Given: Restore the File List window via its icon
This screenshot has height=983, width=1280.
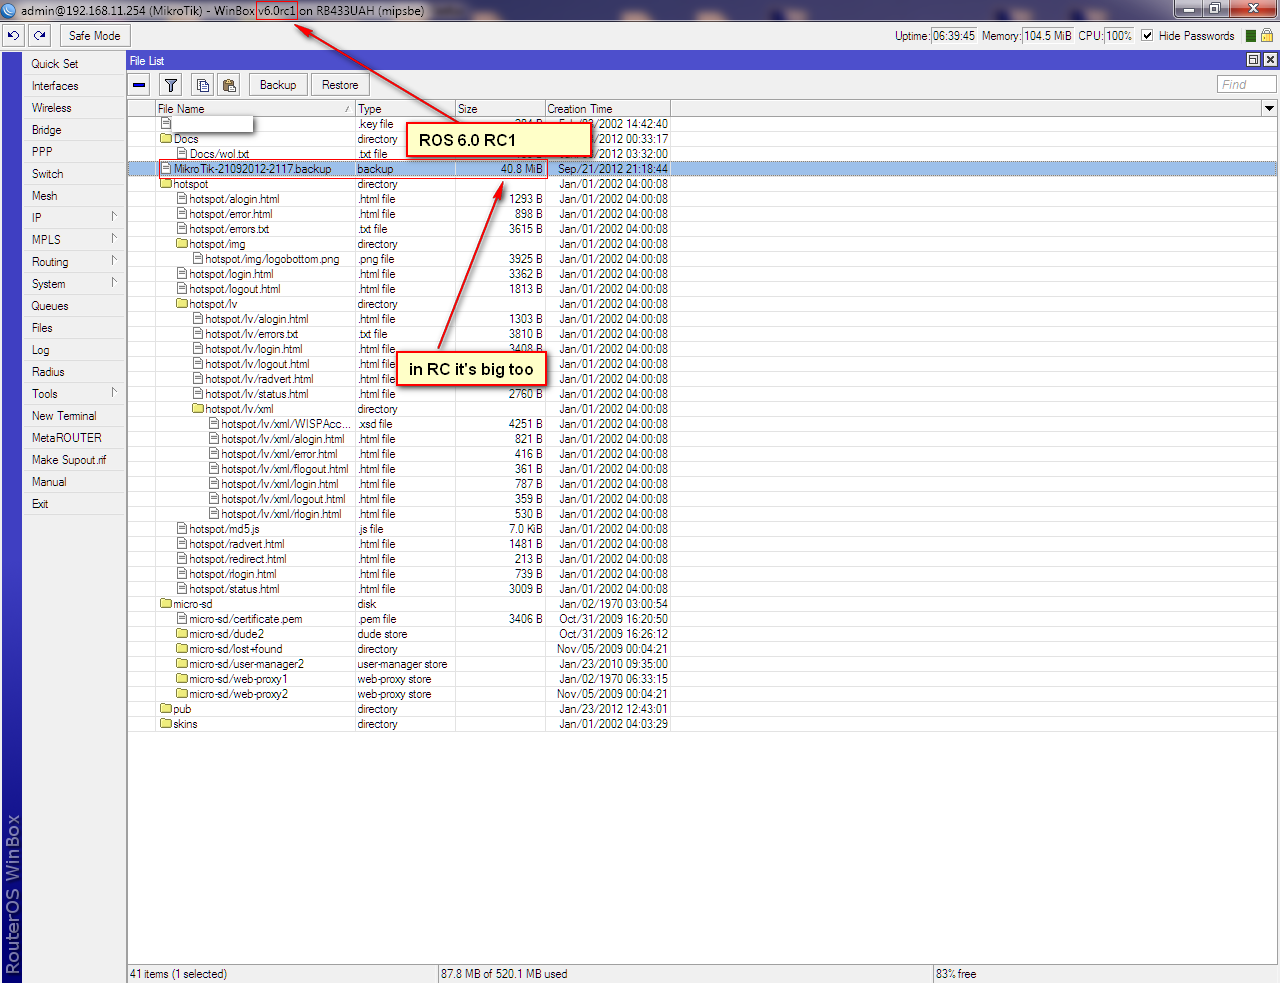Looking at the screenshot, I should tap(1254, 60).
